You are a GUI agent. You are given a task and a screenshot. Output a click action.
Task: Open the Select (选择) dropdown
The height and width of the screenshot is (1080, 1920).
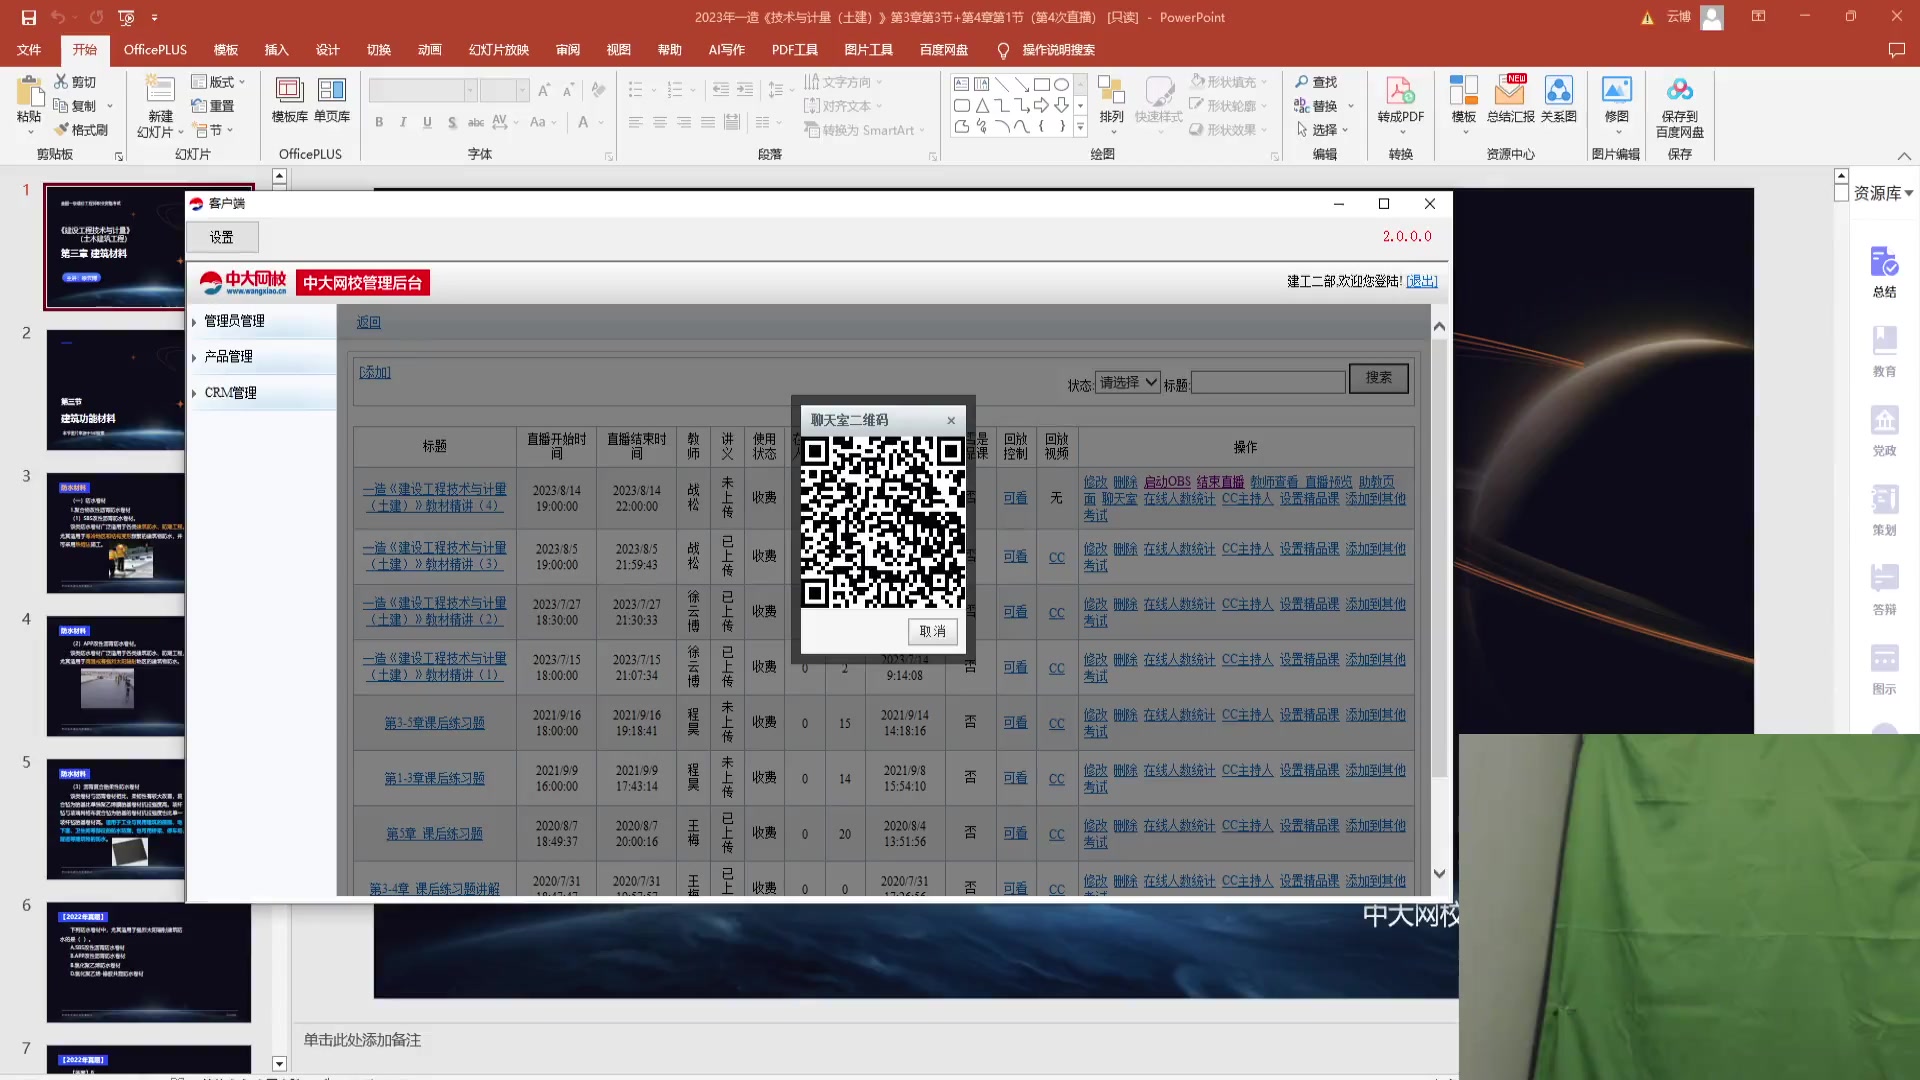pos(1323,130)
